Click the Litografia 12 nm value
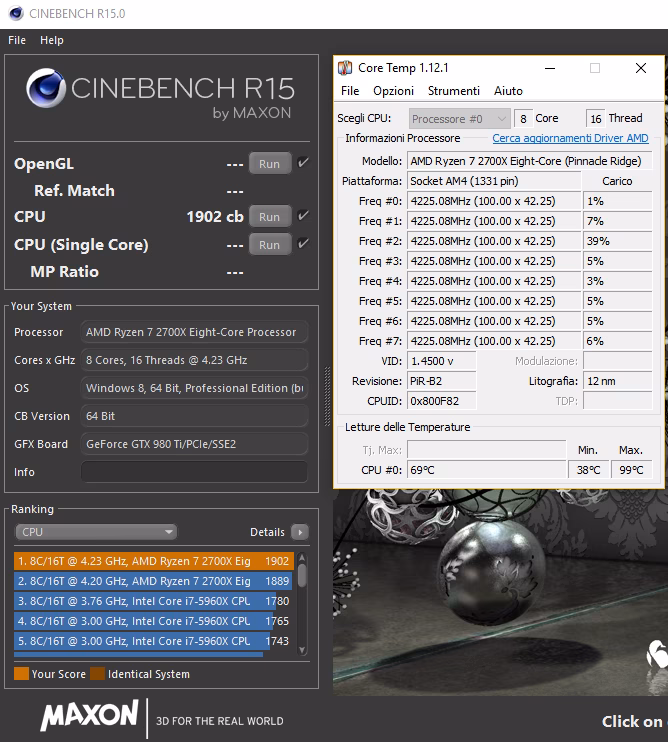 click(617, 381)
